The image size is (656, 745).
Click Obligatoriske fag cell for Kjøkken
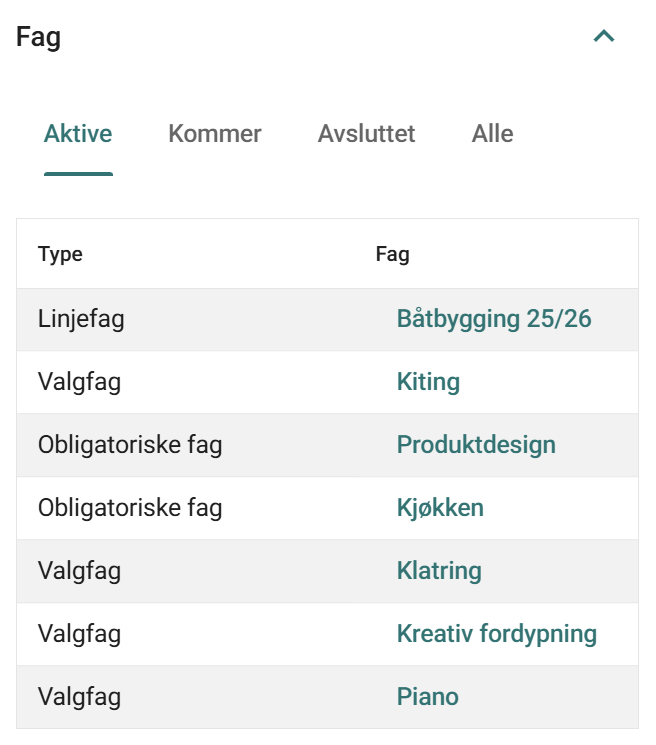tap(130, 508)
